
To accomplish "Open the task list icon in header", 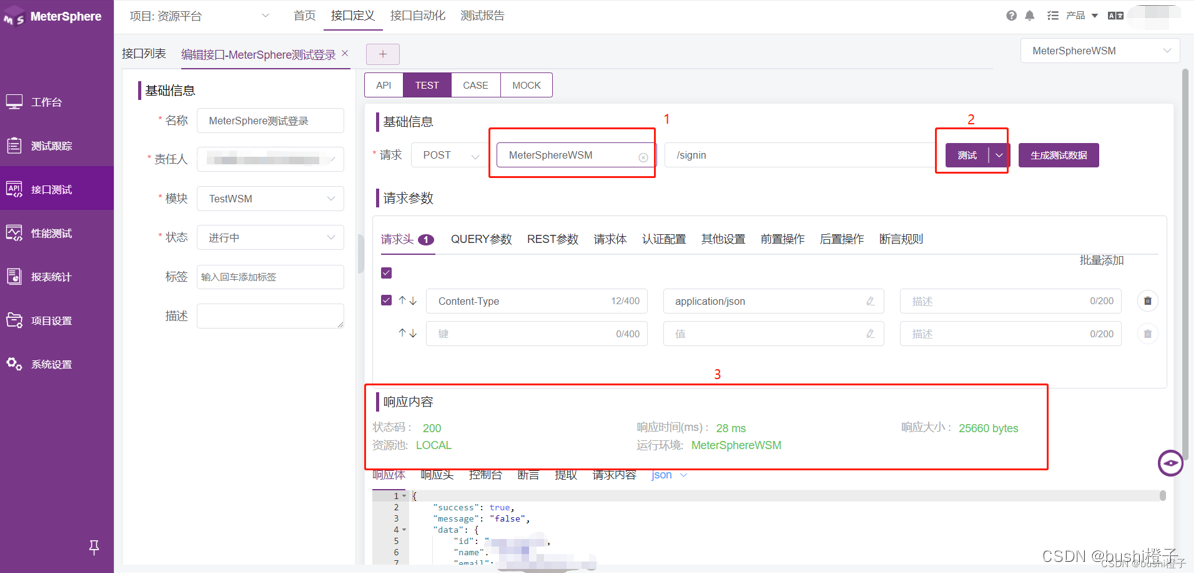I will [x=1052, y=15].
